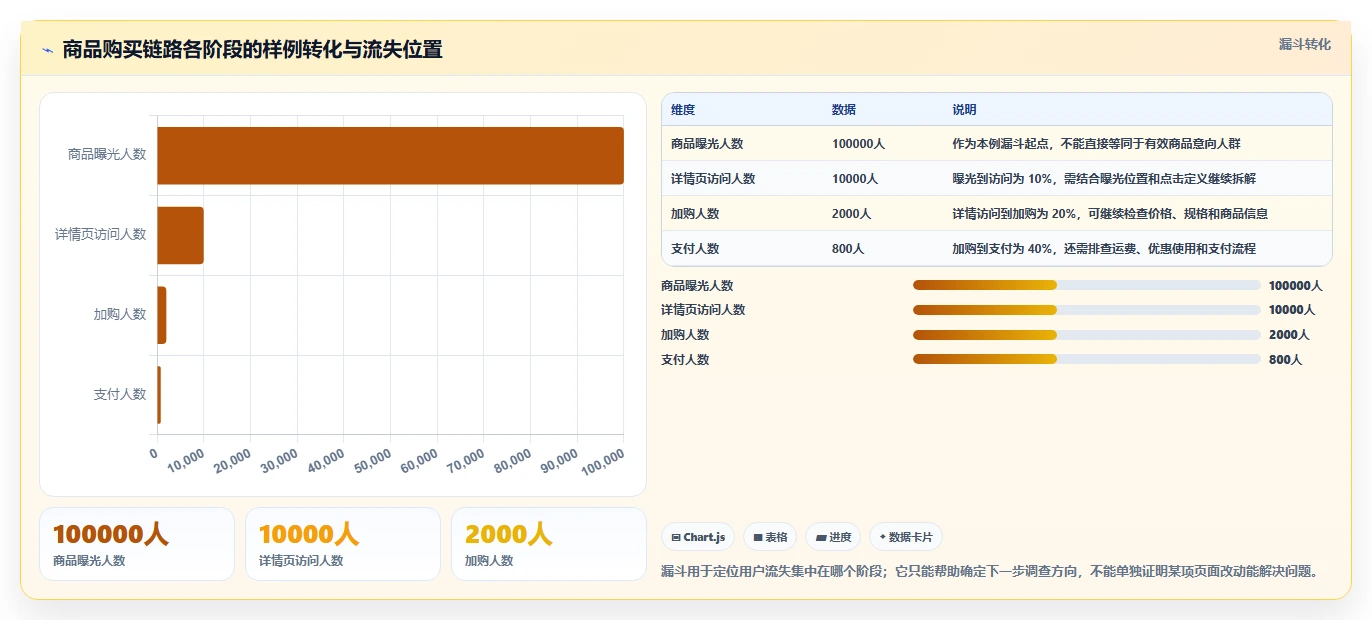Click the Chart.js chip
The height and width of the screenshot is (620, 1372).
pyautogui.click(x=698, y=537)
